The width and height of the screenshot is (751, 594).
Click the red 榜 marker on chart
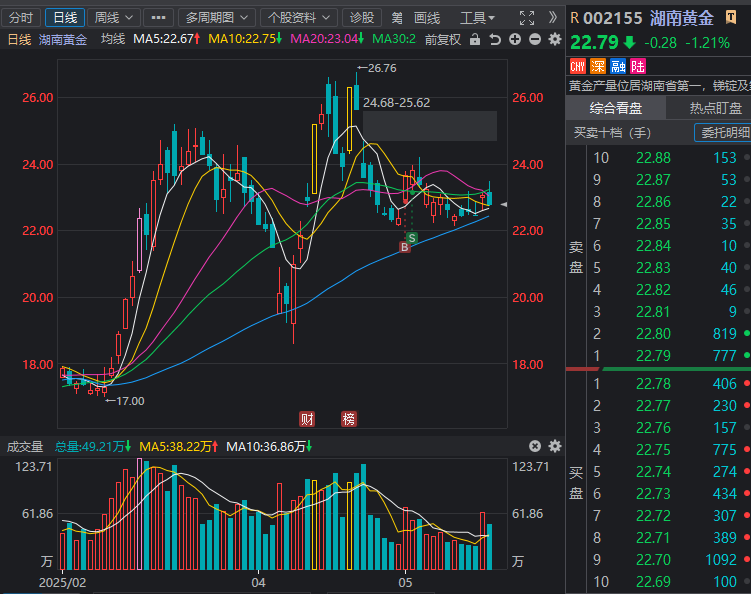coord(348,418)
